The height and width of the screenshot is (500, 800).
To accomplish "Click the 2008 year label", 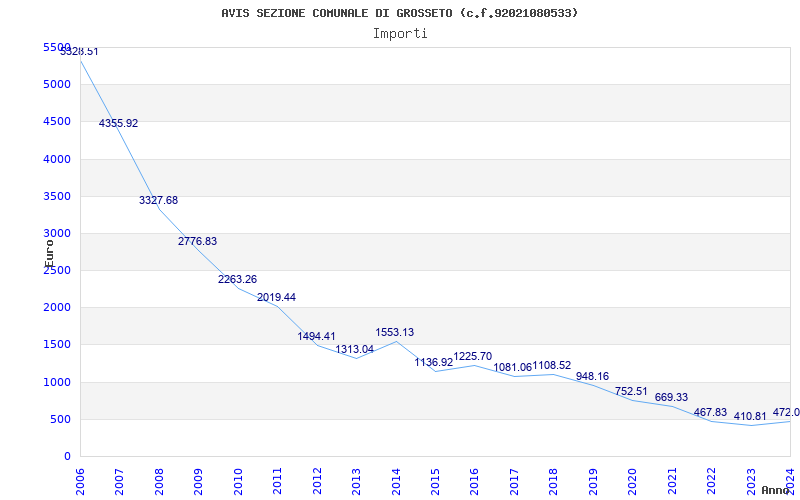I will coord(159,482).
